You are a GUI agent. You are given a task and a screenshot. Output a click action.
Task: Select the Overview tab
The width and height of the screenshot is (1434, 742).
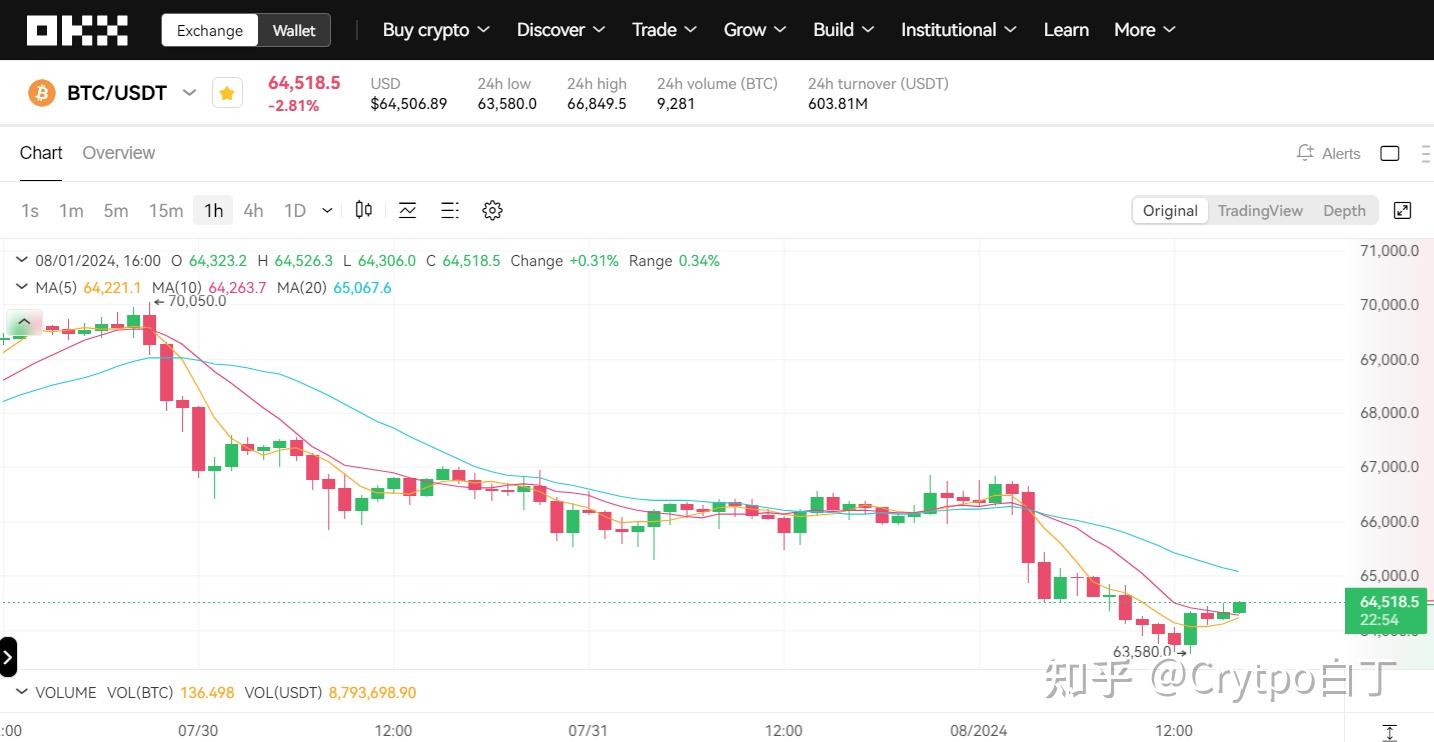(118, 153)
